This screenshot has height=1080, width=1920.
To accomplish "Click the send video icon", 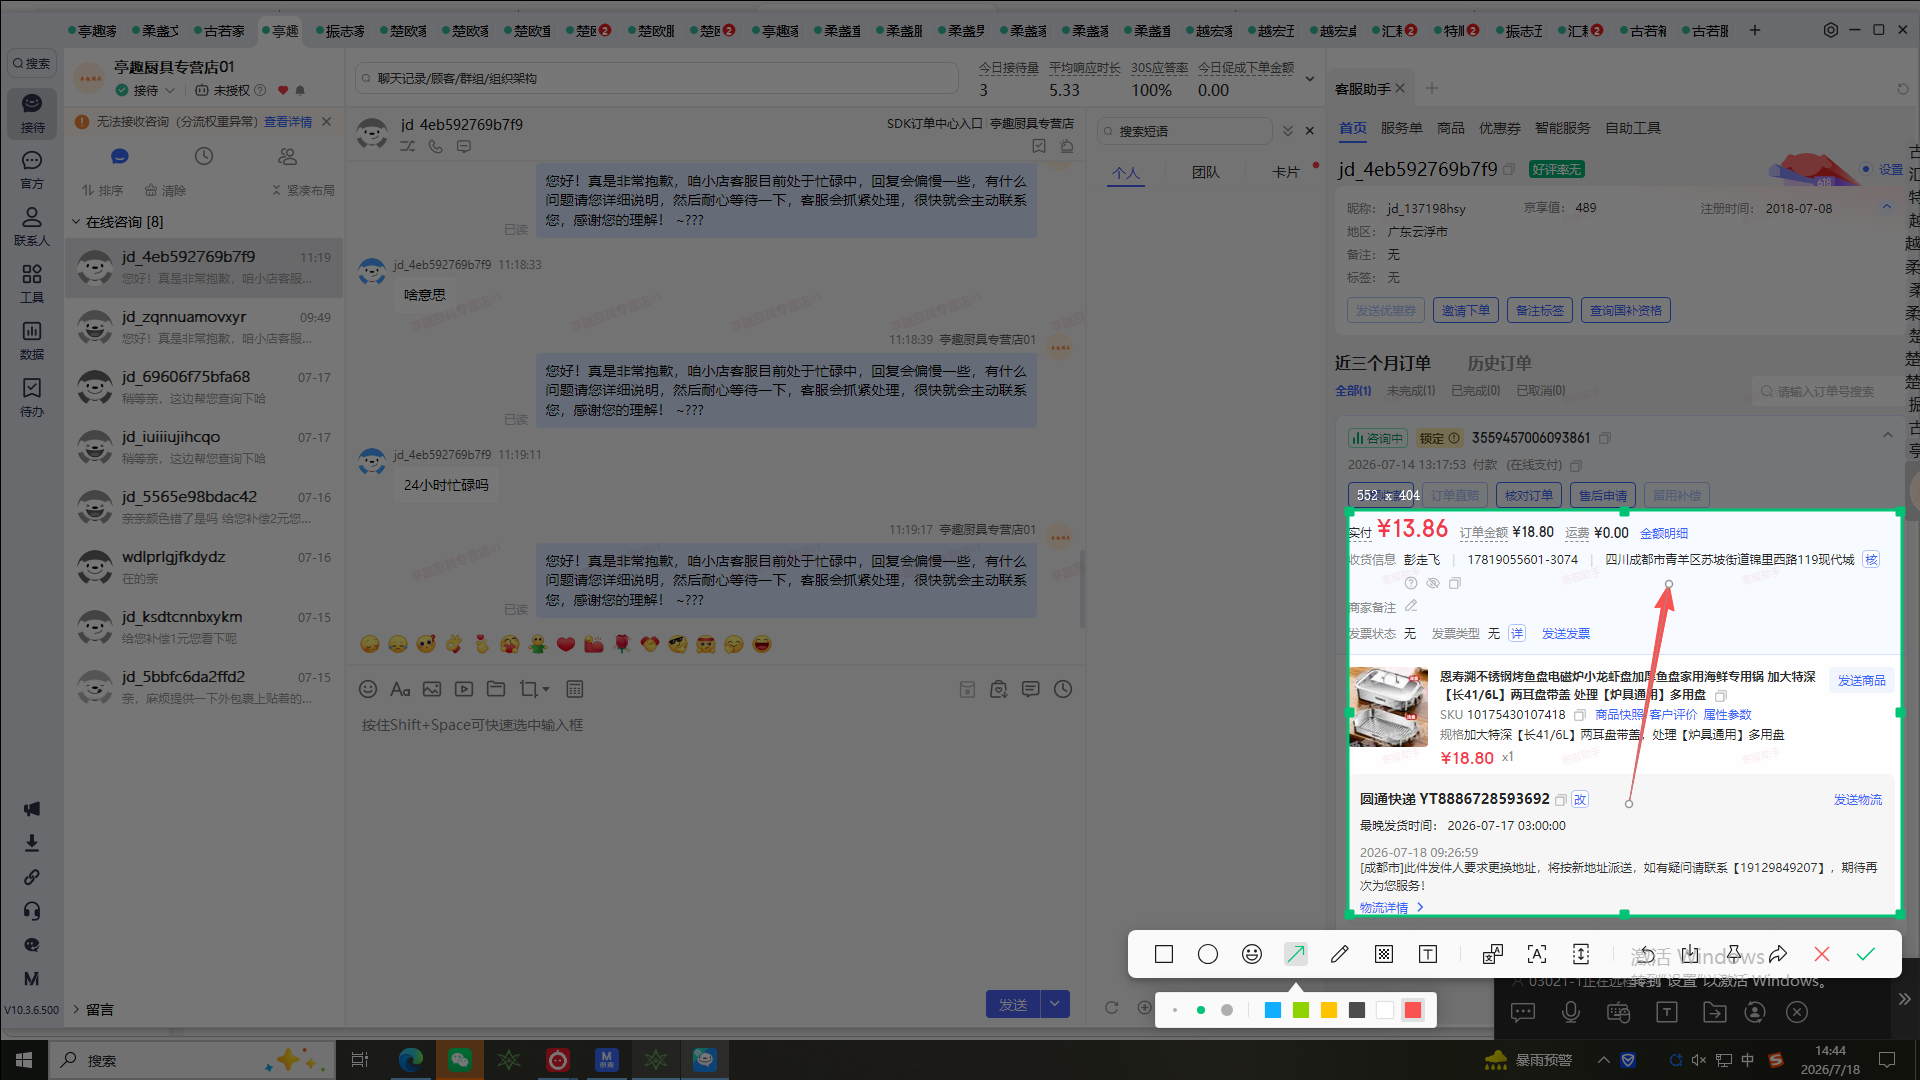I will tap(464, 689).
